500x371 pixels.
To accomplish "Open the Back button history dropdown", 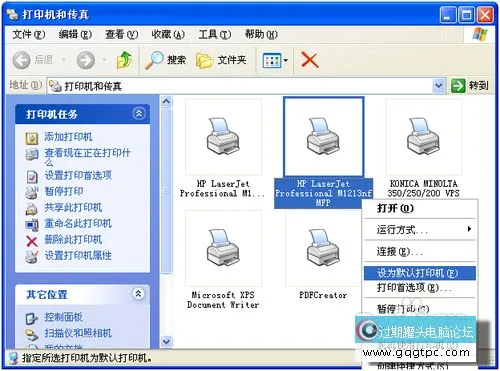I will tap(63, 60).
